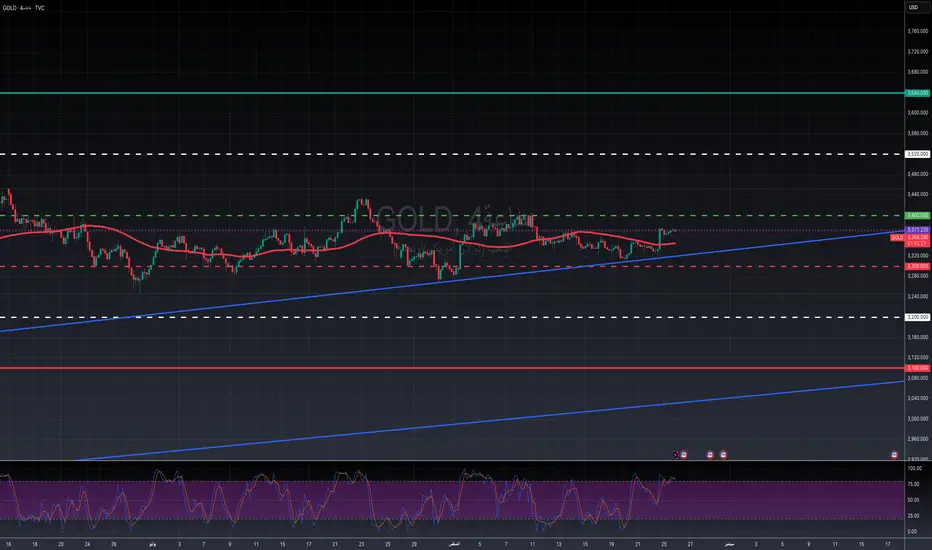
Task: Select the green 3,400.000 price label
Action: click(x=917, y=215)
